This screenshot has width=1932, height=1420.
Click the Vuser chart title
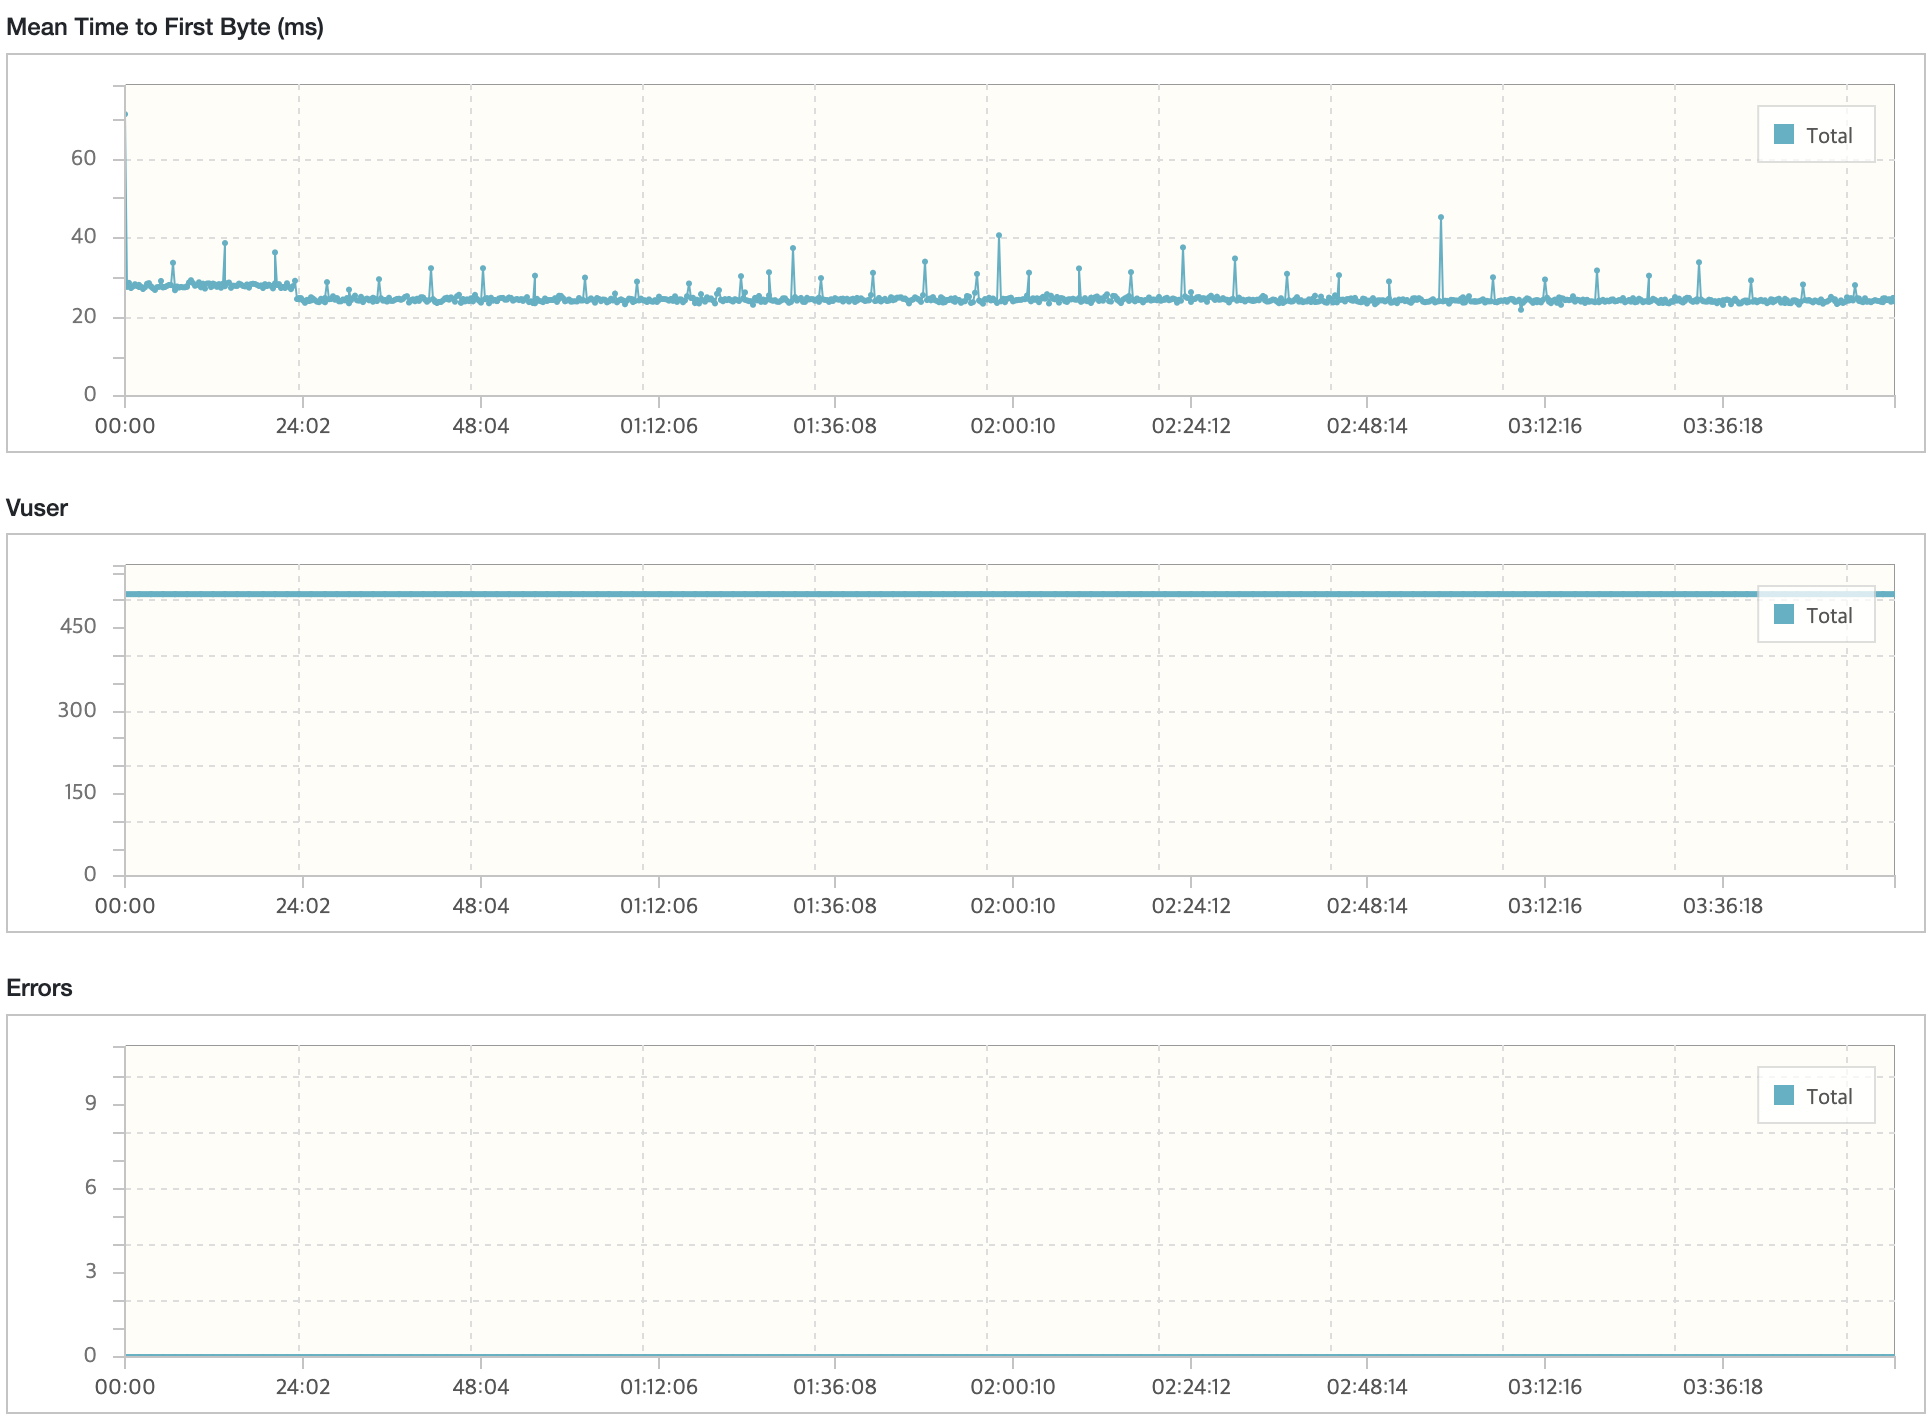[37, 508]
